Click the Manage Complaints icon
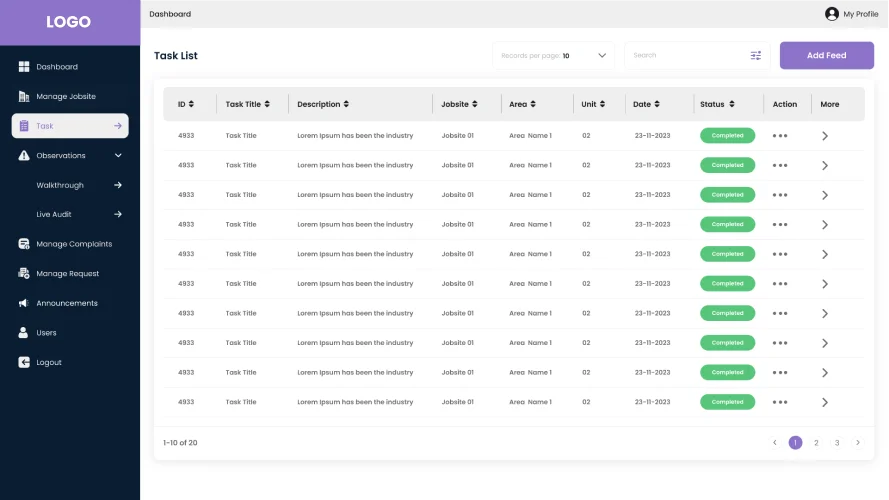The height and width of the screenshot is (500, 889). click(x=24, y=244)
